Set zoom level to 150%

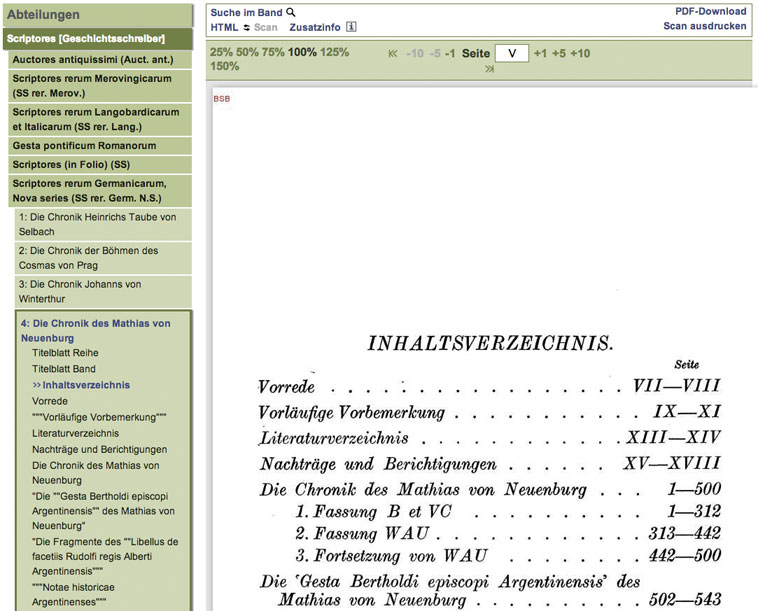(x=224, y=67)
